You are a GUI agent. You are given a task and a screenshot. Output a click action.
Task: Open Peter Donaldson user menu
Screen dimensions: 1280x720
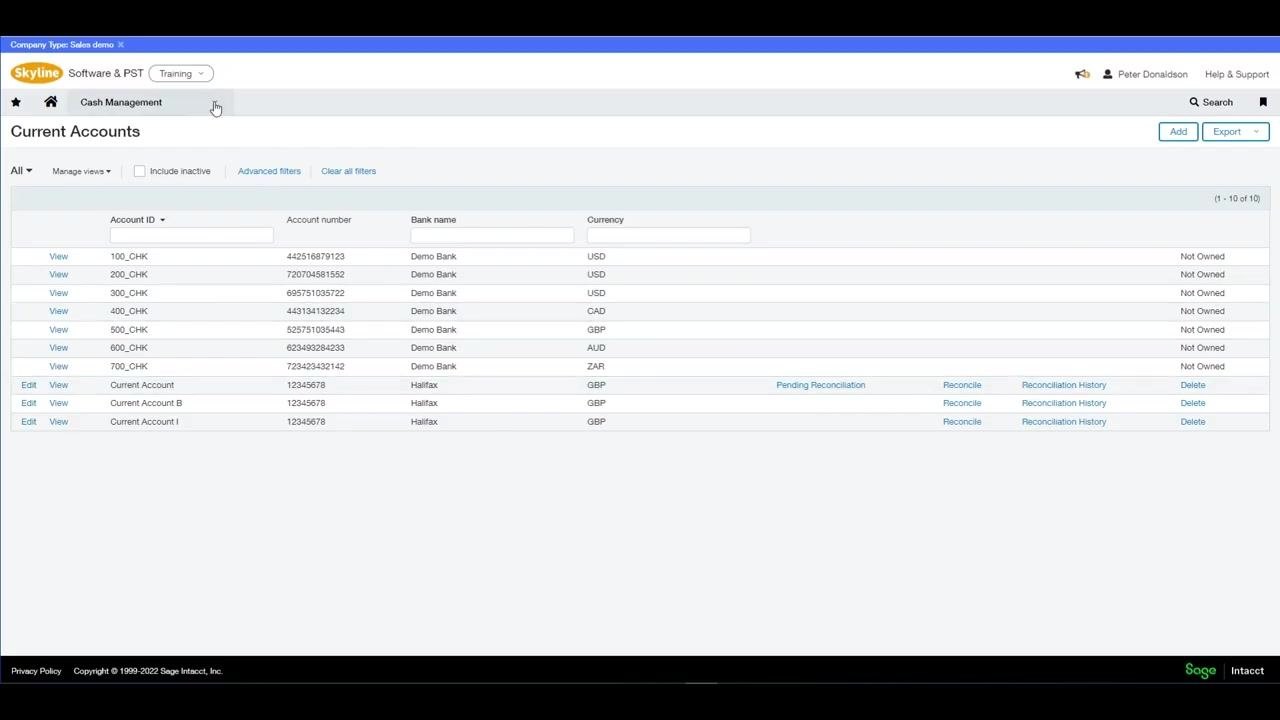1145,74
